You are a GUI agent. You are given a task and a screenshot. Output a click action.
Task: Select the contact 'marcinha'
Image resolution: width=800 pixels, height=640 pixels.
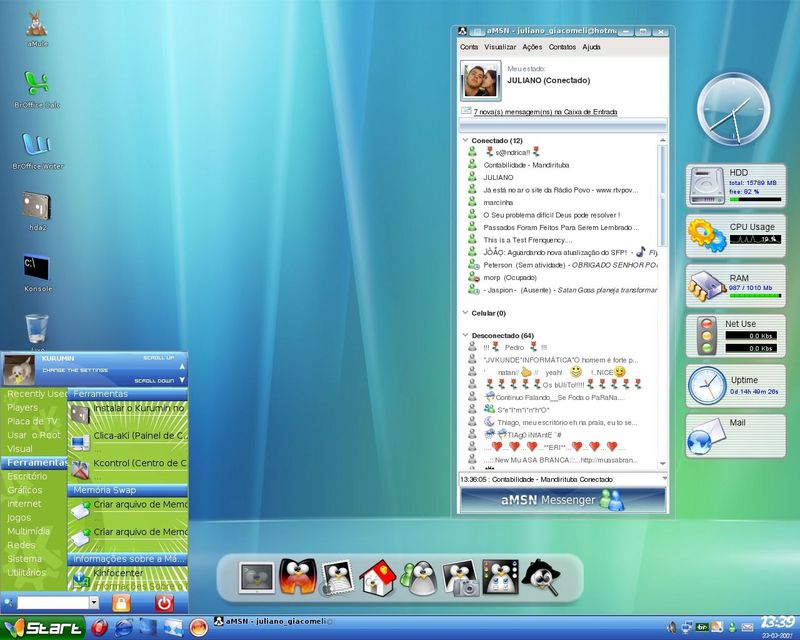tap(498, 203)
